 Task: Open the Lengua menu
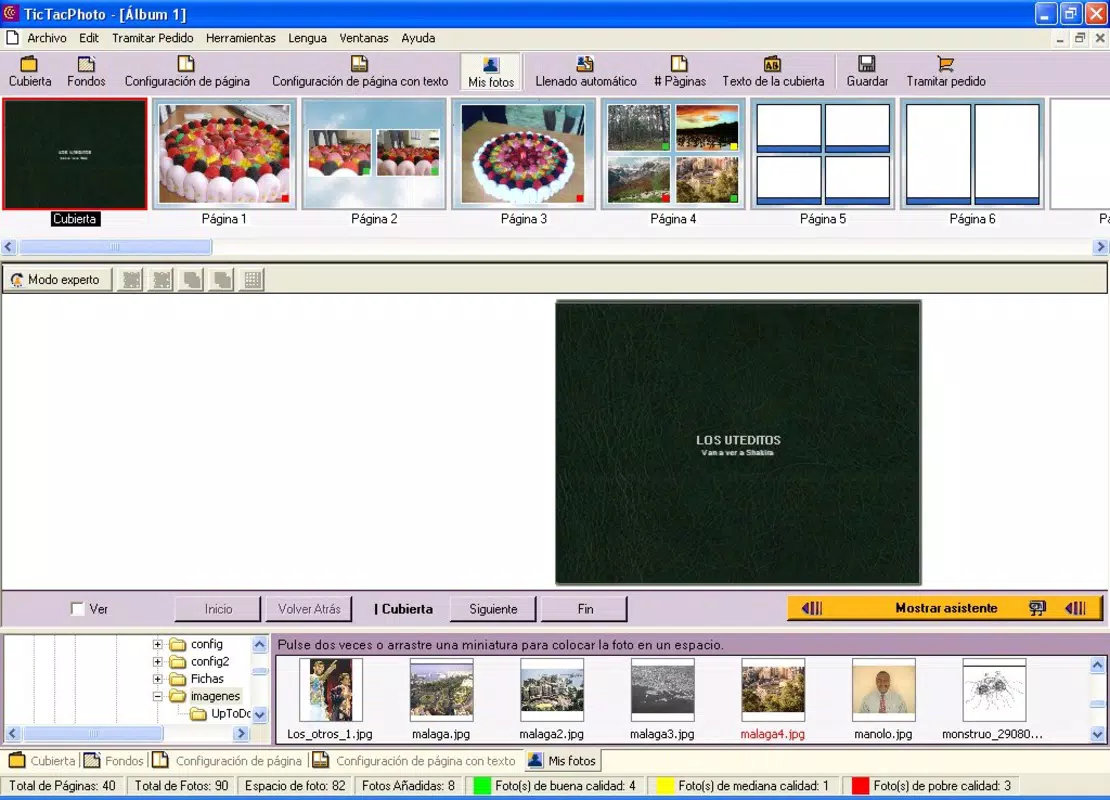307,38
